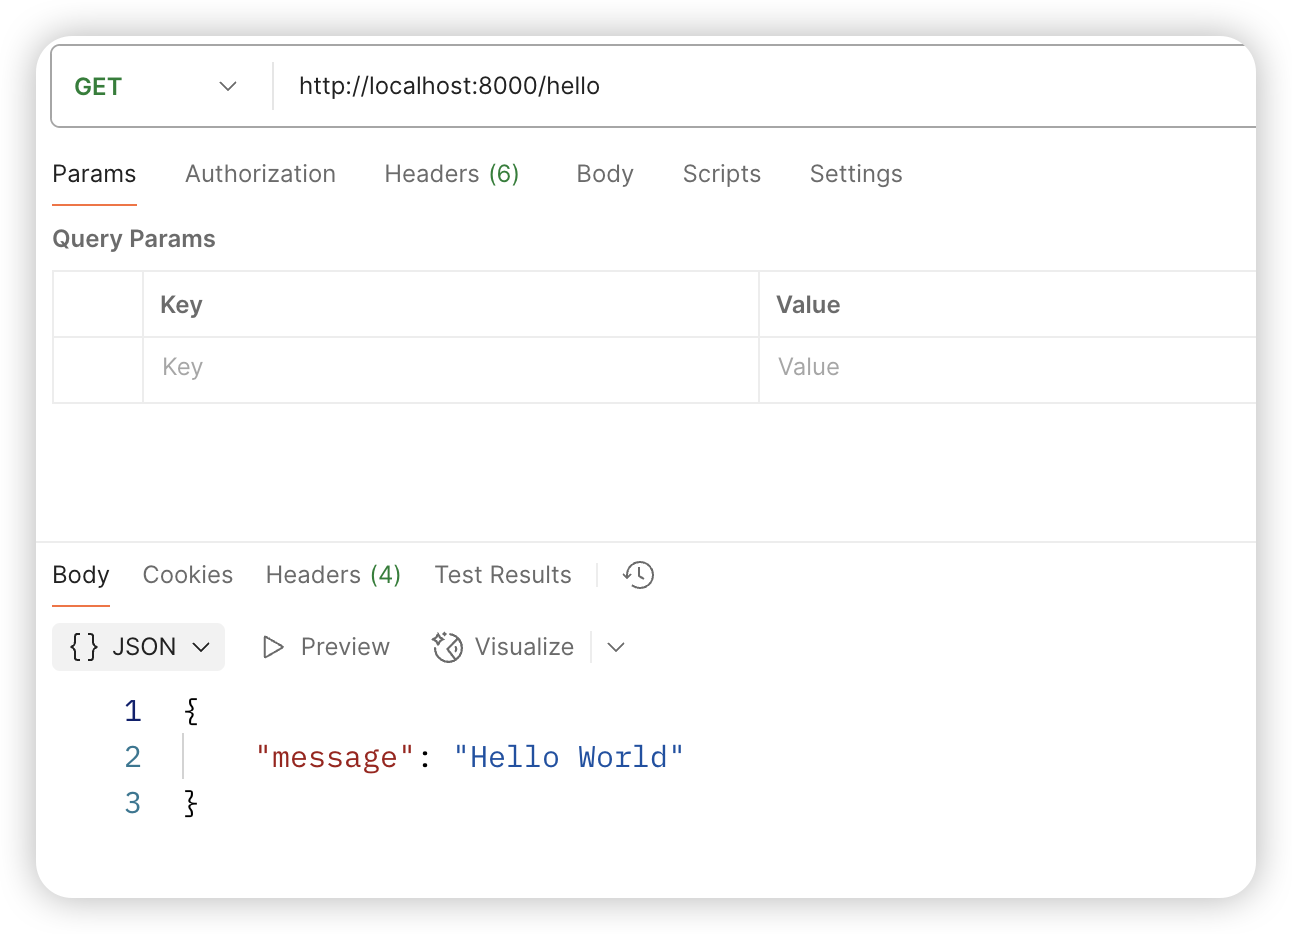Click line number 3 in response
The image size is (1292, 934).
(x=133, y=803)
